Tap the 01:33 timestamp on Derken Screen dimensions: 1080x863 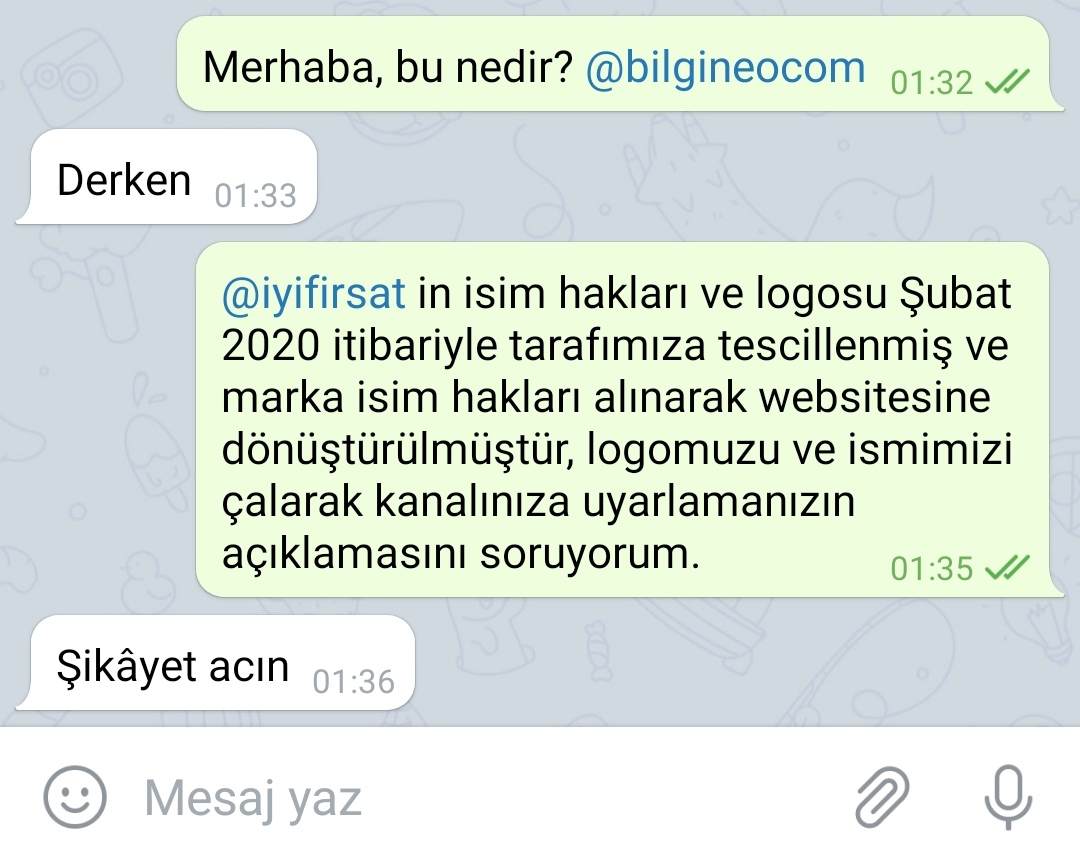(x=256, y=196)
